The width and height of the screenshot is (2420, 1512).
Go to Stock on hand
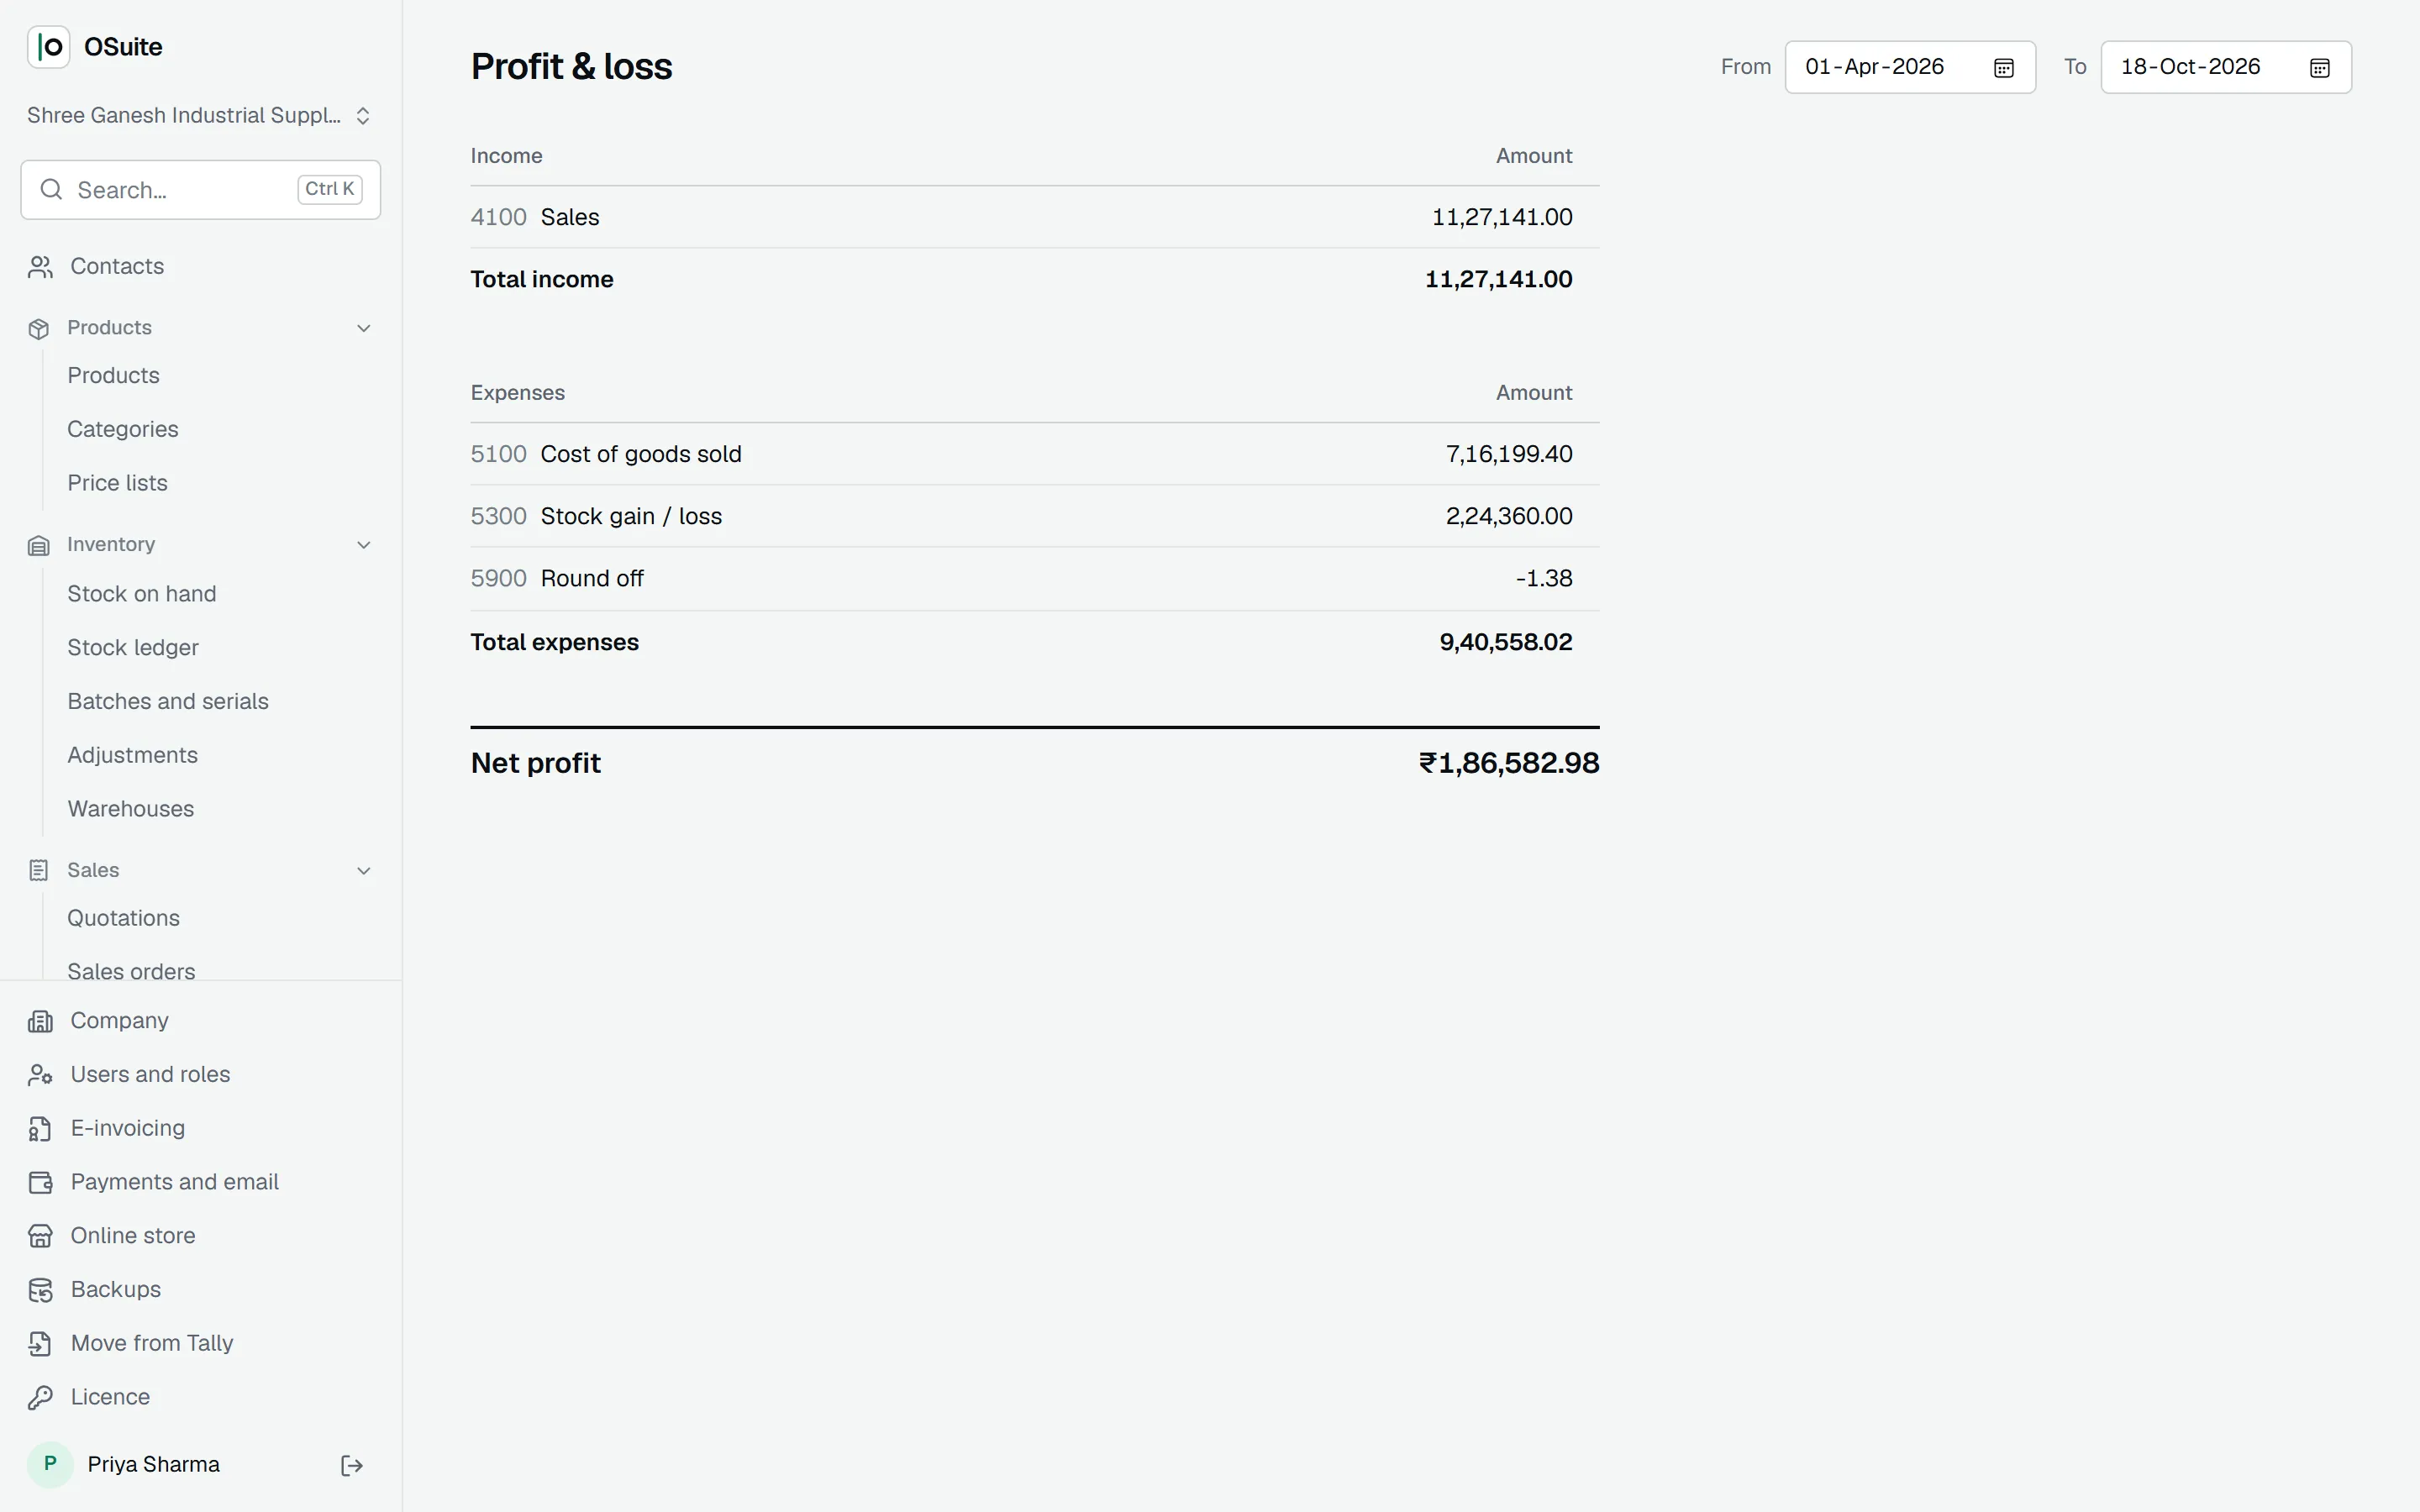pos(141,594)
